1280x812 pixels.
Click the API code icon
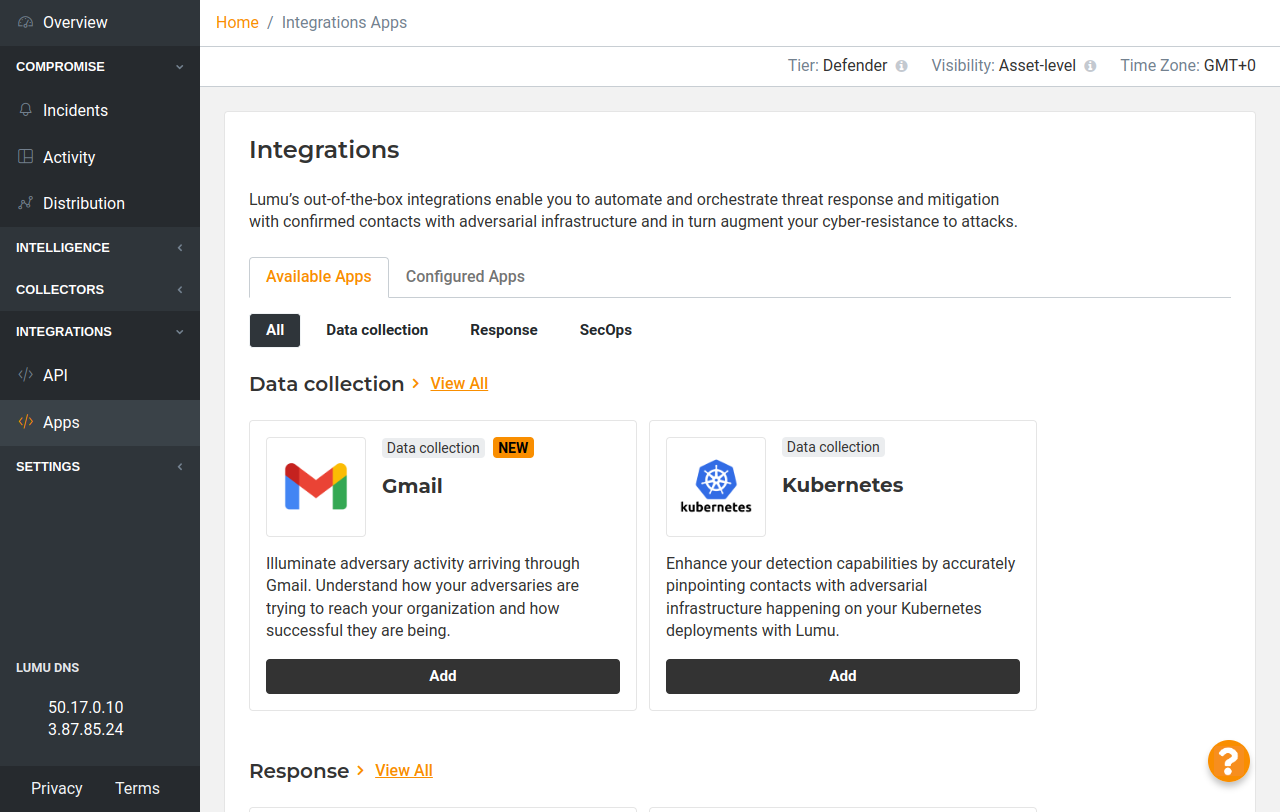26,375
